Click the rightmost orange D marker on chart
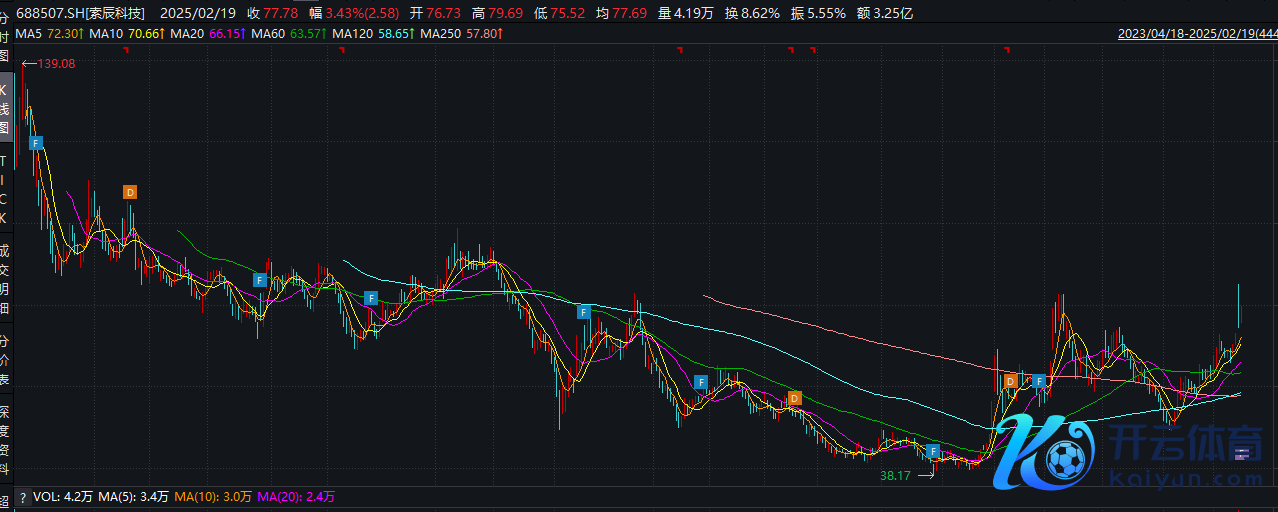The width and height of the screenshot is (1278, 512). pyautogui.click(x=1011, y=381)
